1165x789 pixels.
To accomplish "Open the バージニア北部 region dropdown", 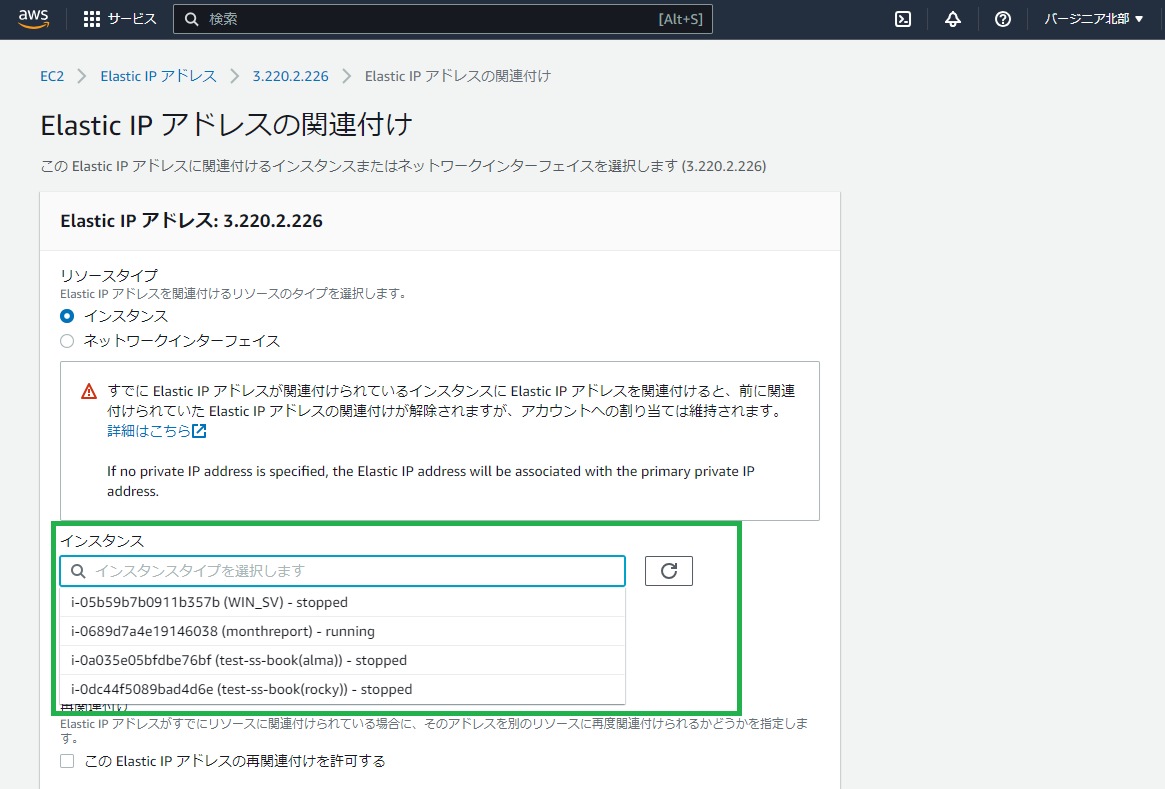I will coord(1094,18).
